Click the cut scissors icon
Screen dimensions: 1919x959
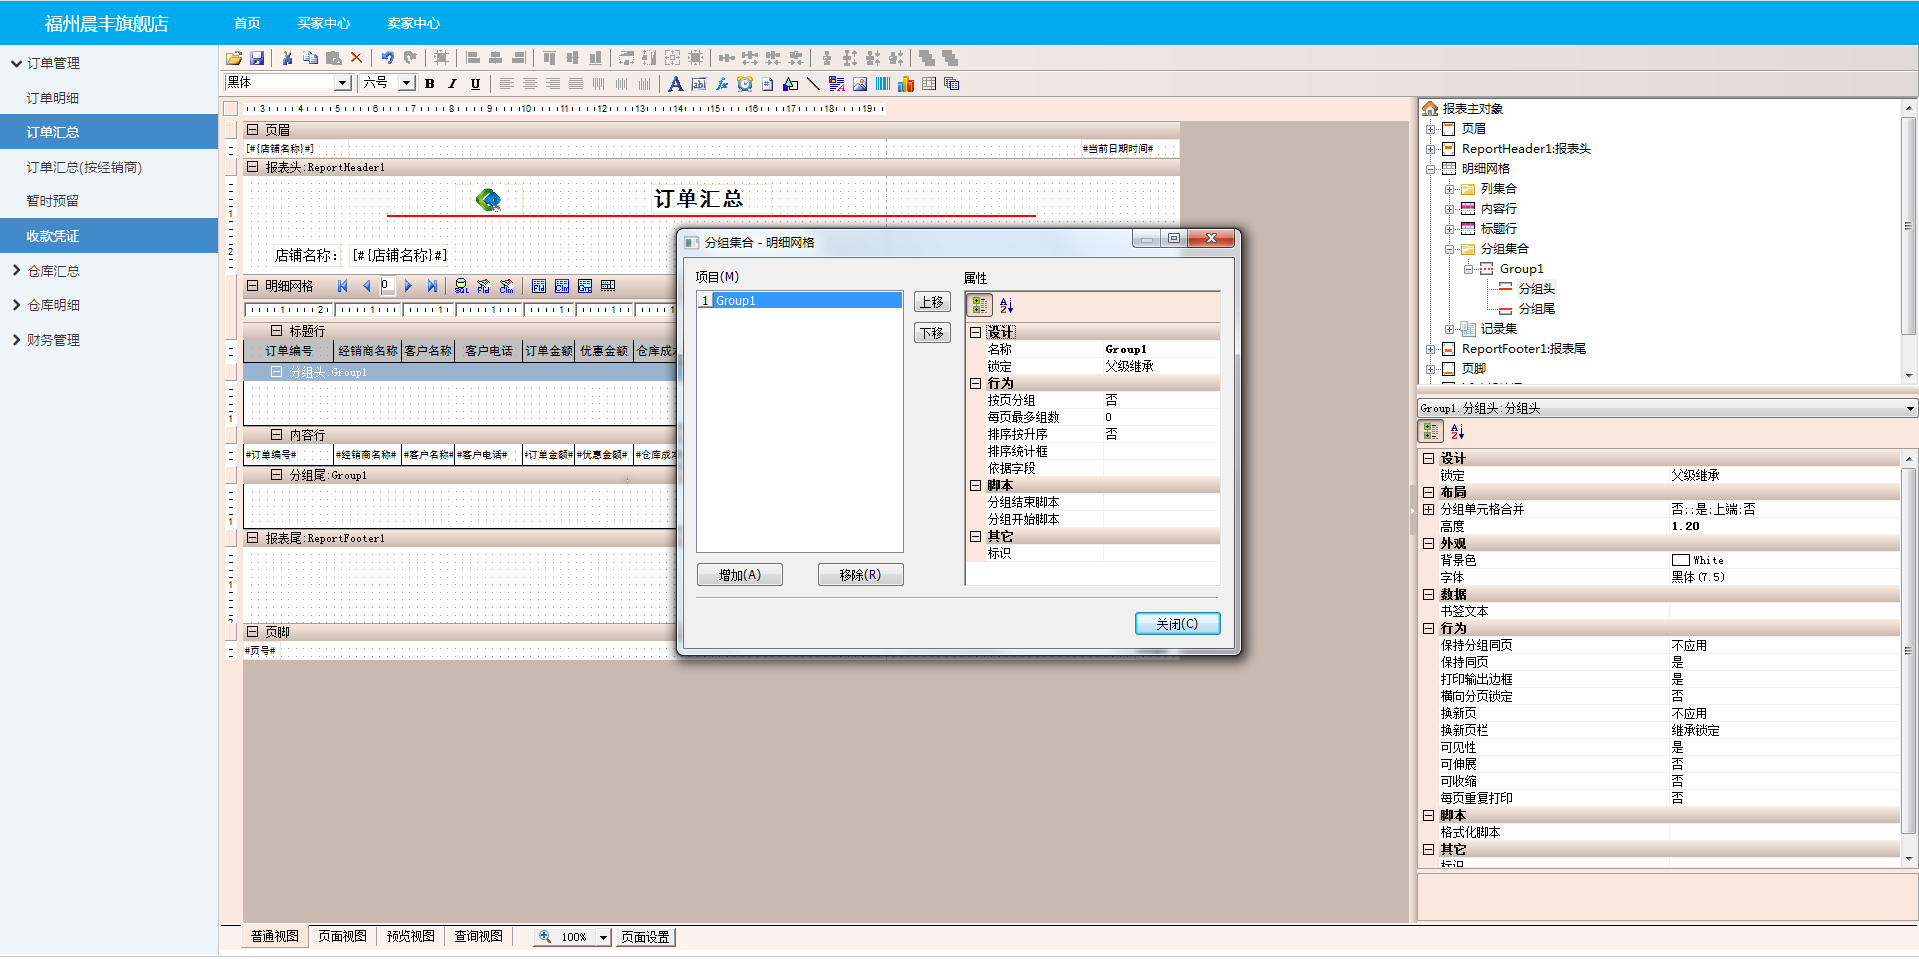287,58
